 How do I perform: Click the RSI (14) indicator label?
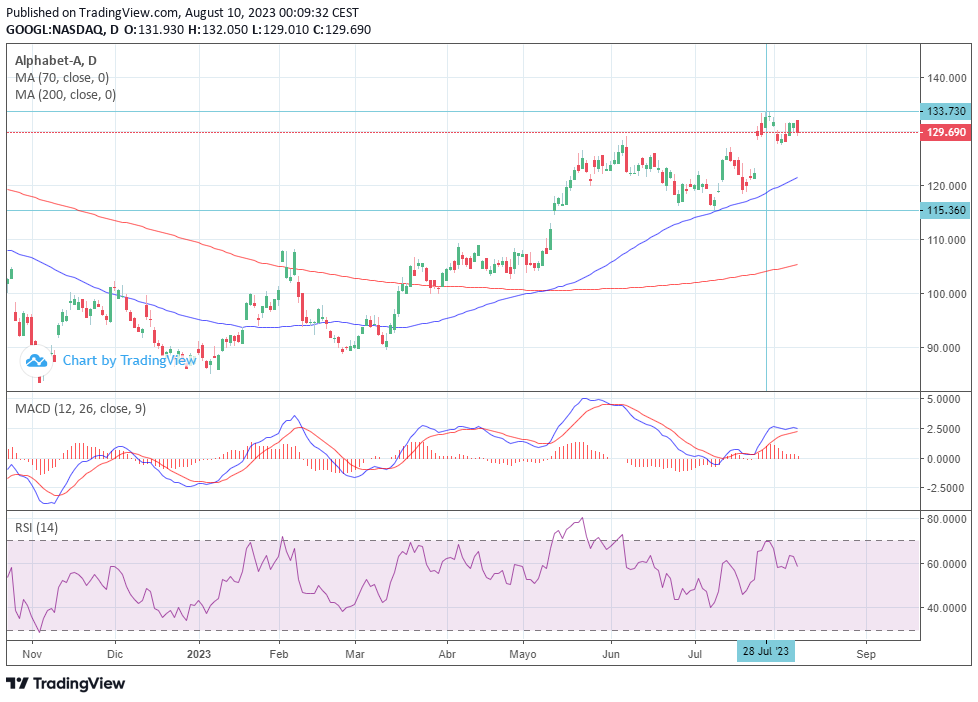point(36,528)
